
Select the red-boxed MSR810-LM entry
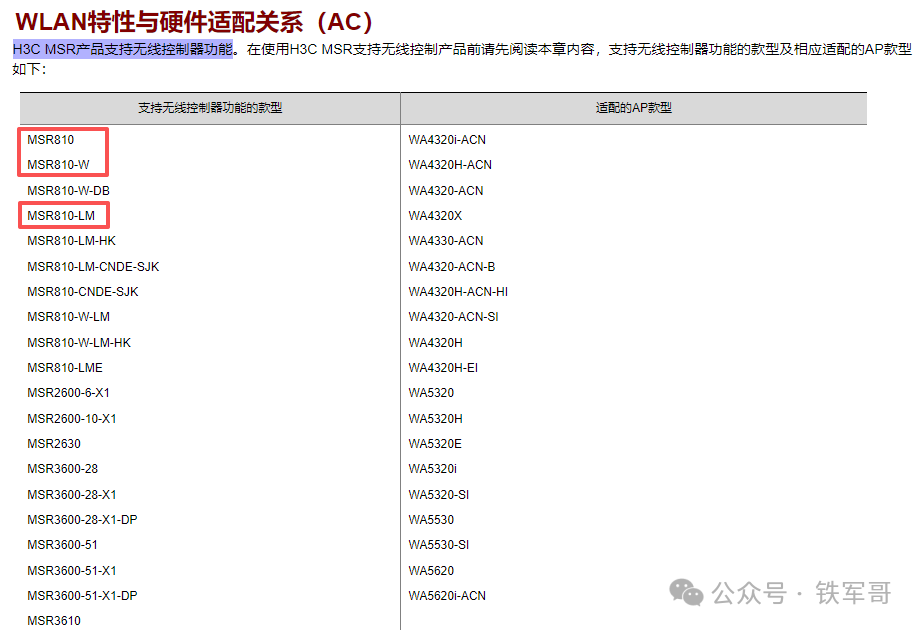click(61, 216)
